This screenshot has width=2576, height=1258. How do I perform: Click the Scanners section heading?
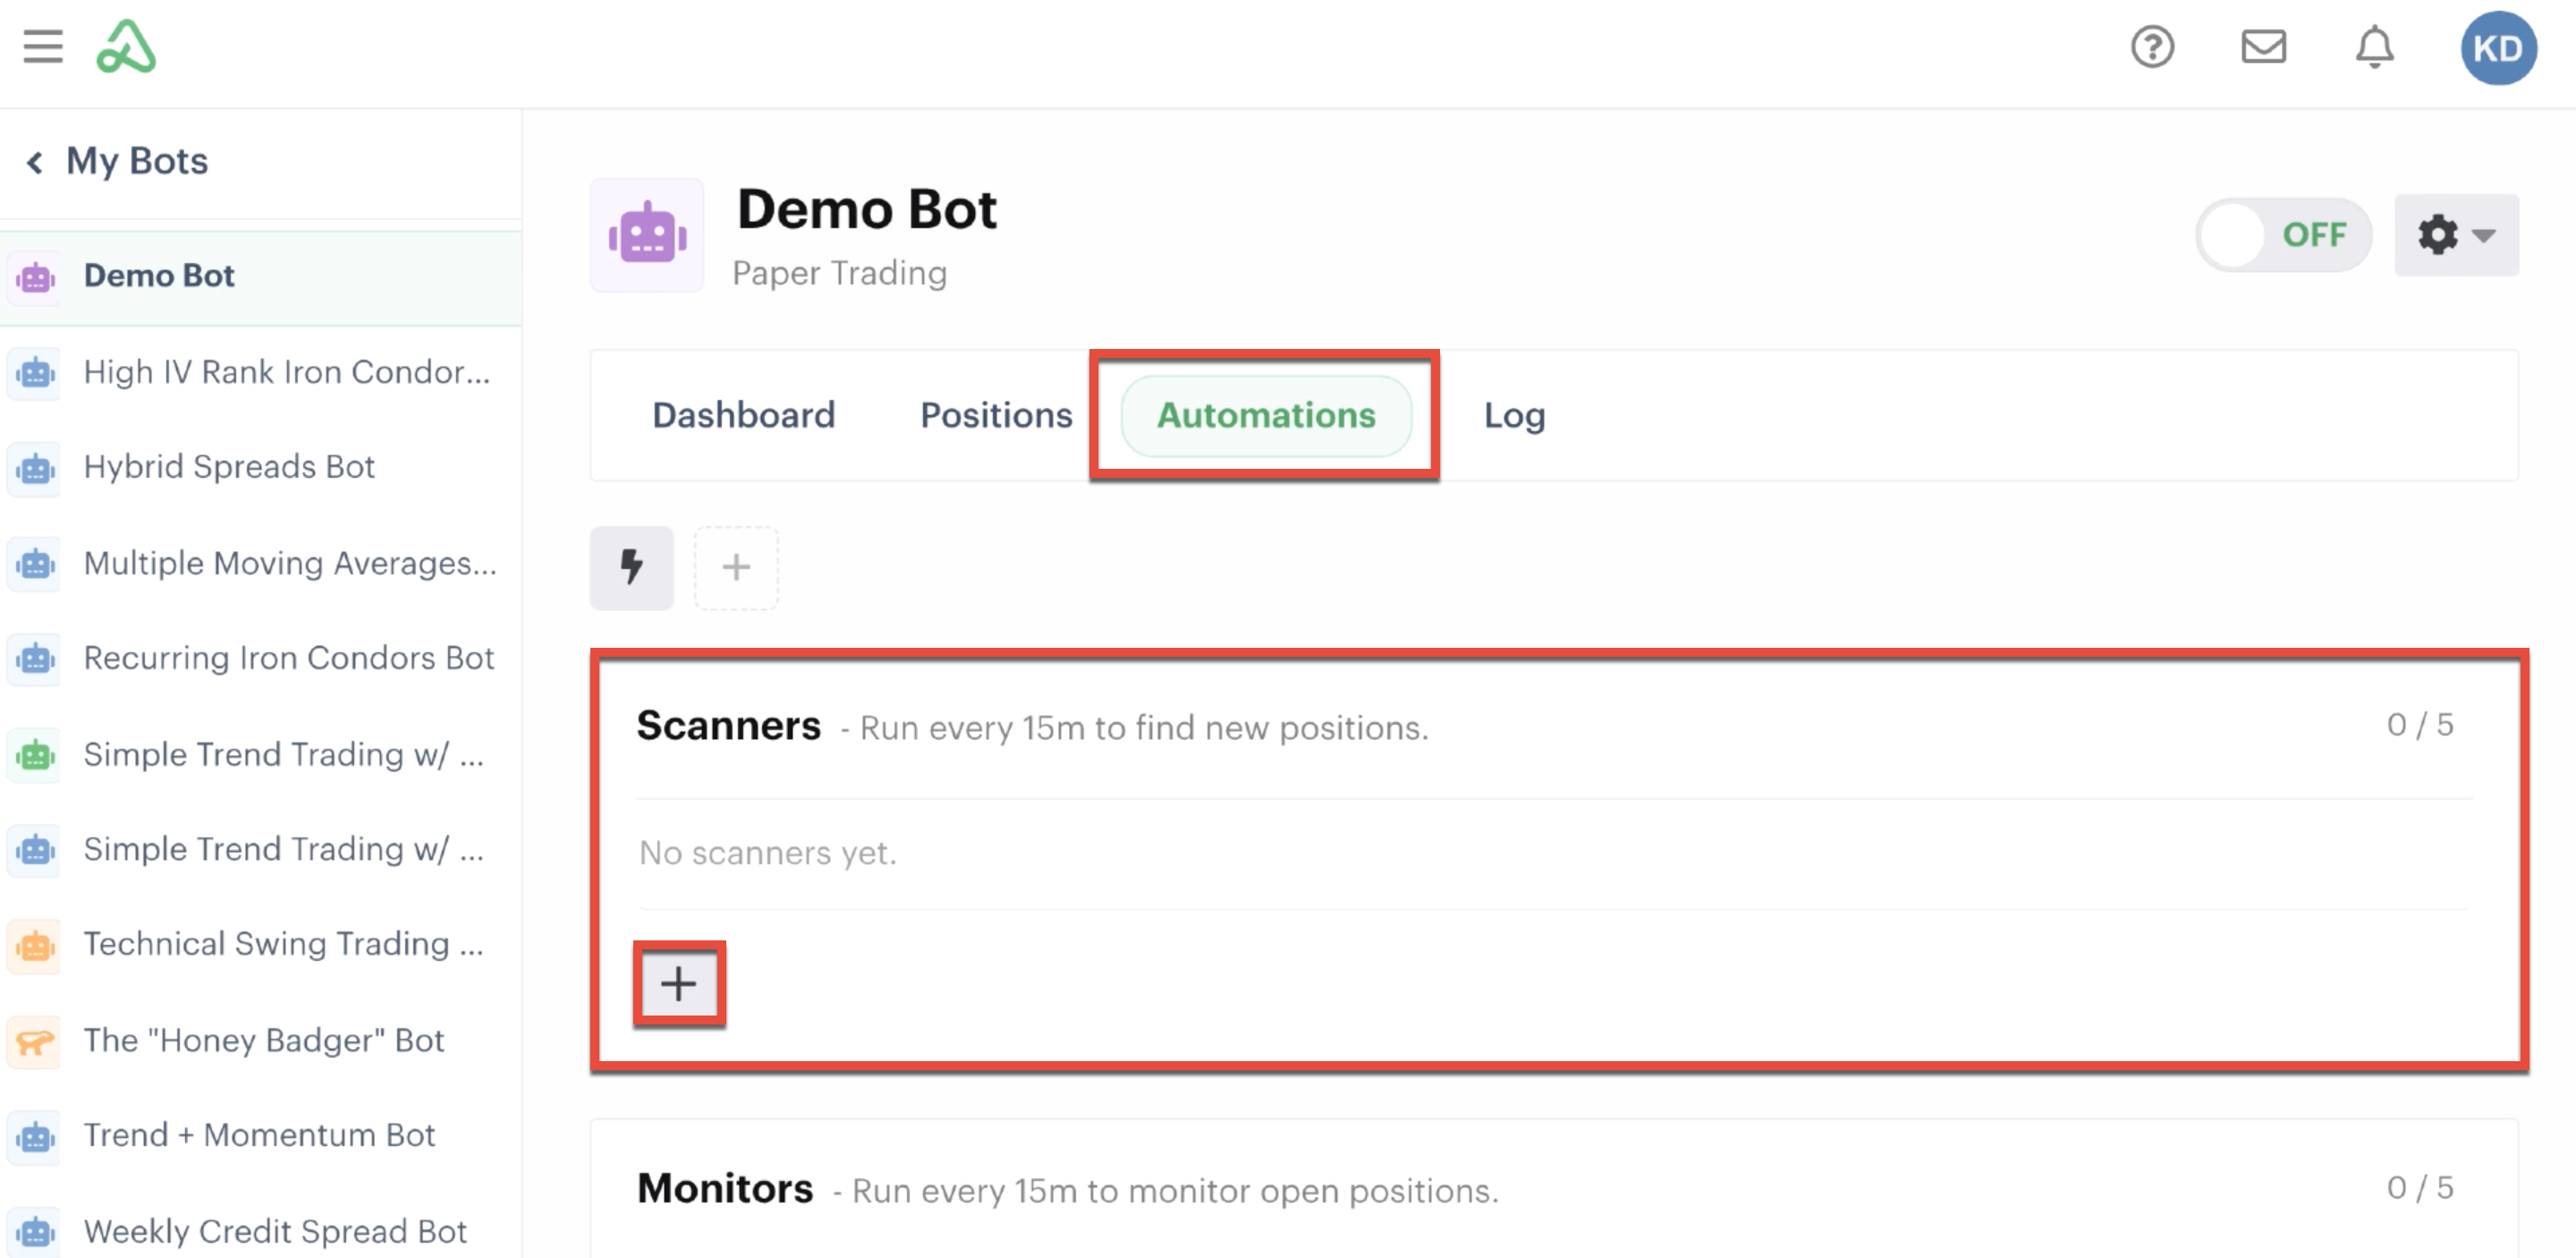pos(728,725)
